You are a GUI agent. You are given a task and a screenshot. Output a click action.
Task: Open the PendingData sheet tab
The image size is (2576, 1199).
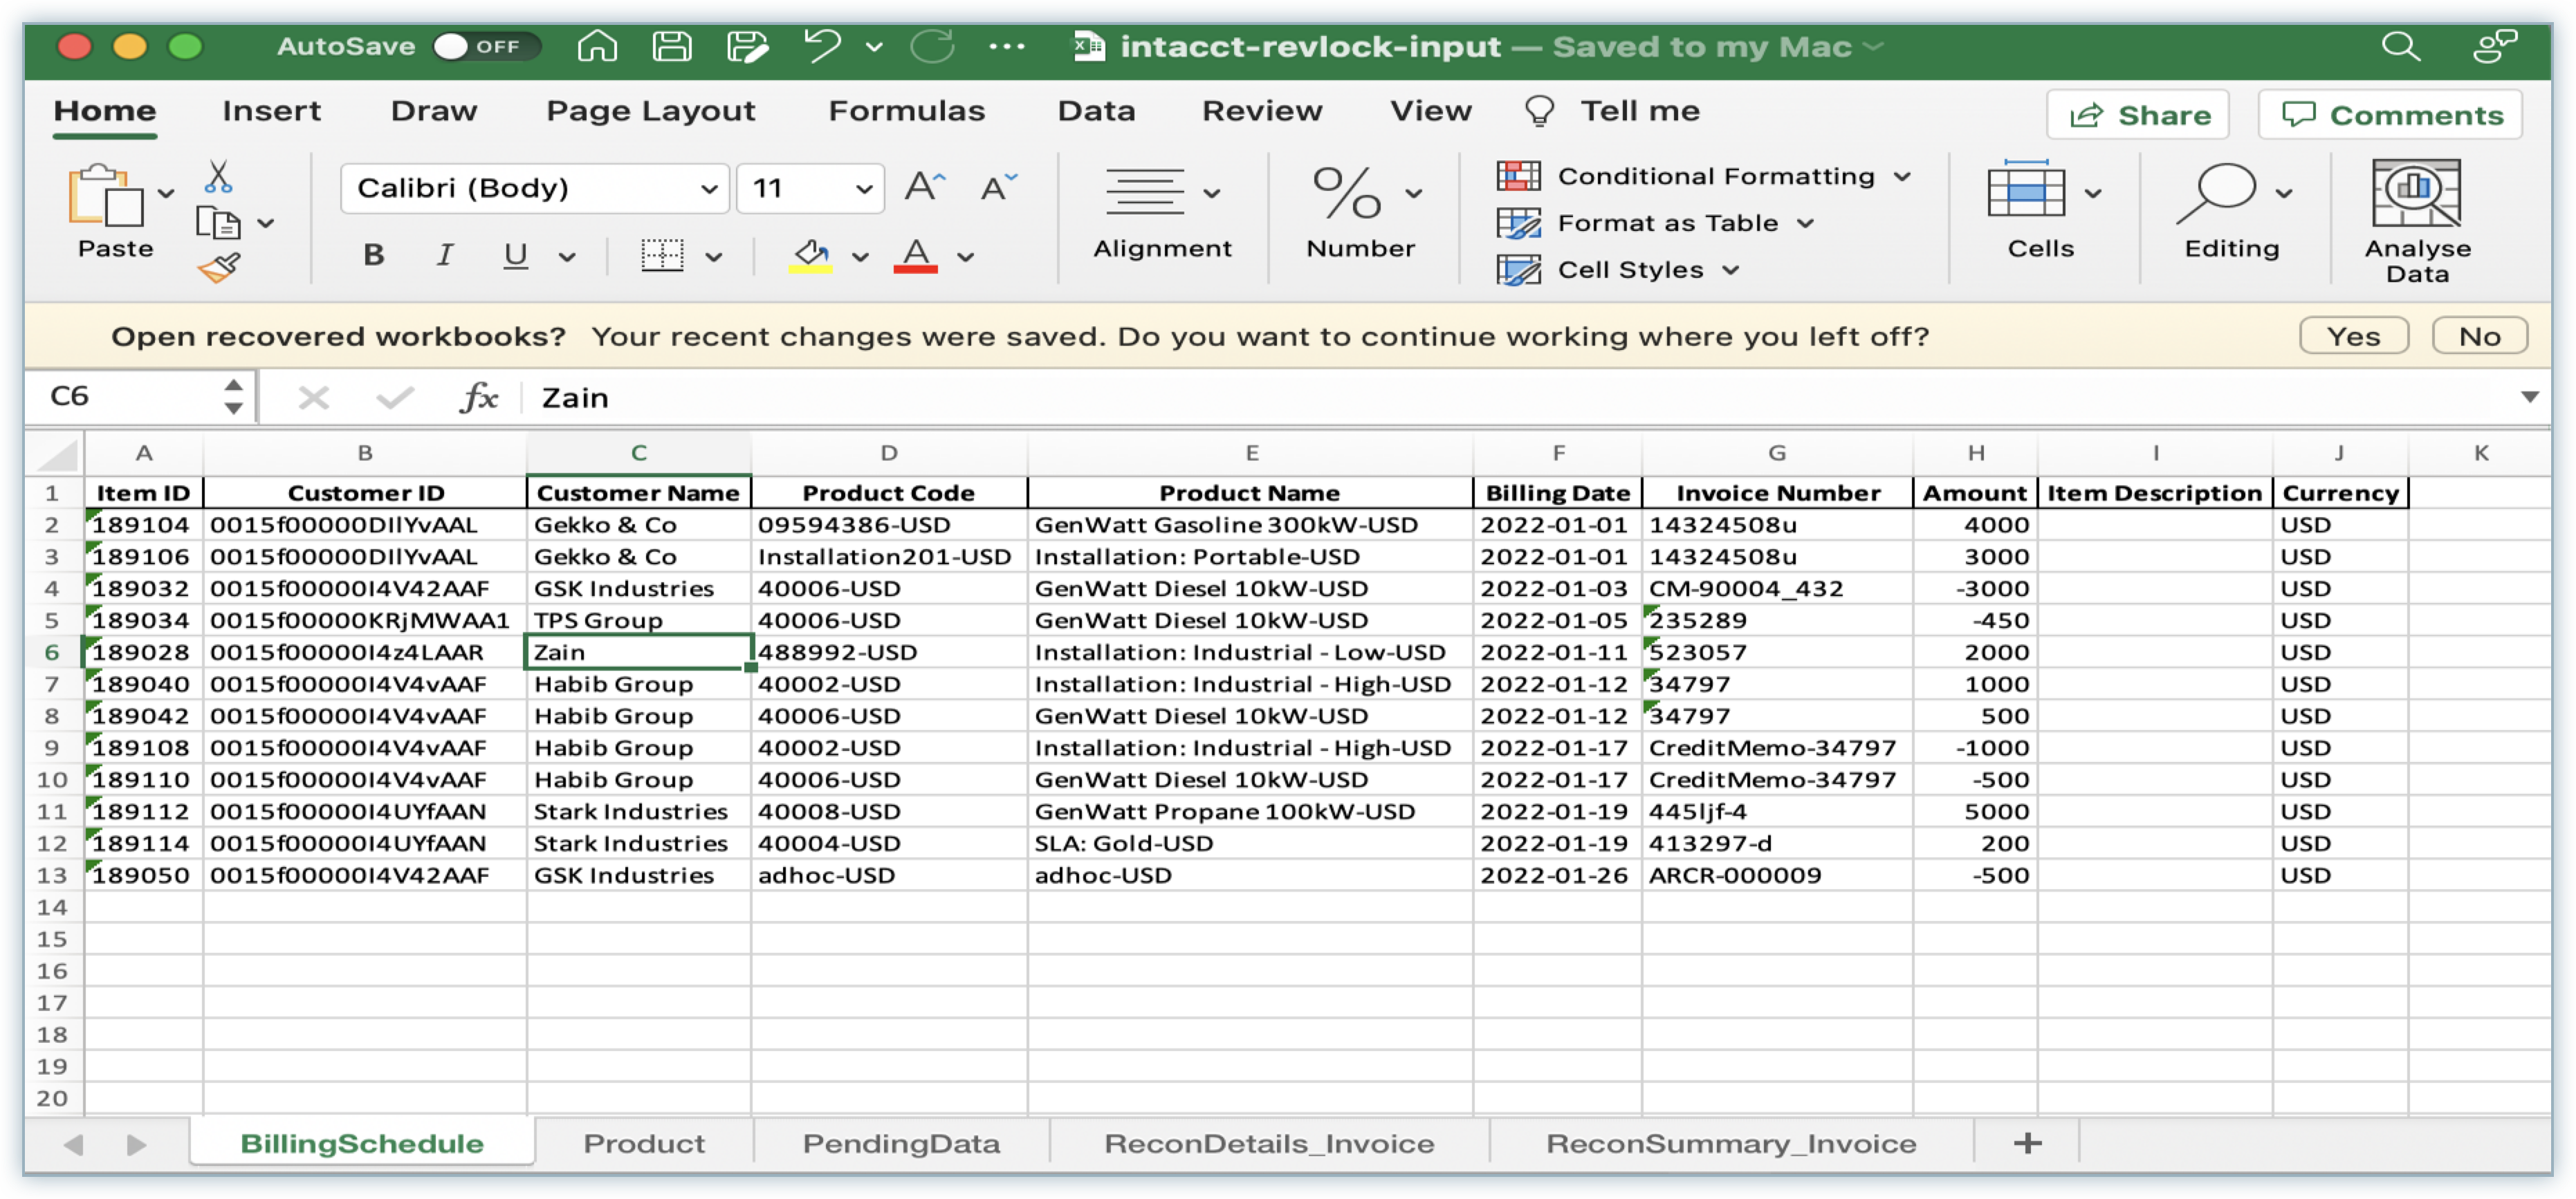tap(900, 1143)
